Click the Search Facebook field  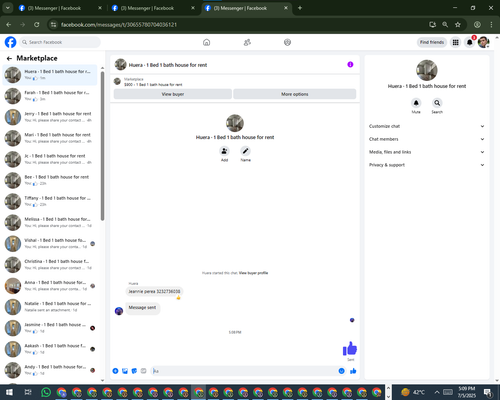click(x=60, y=42)
